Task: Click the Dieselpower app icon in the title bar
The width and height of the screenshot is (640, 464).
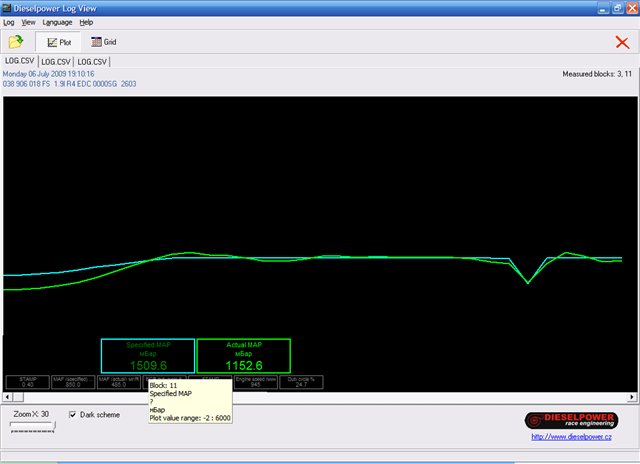Action: [x=7, y=8]
